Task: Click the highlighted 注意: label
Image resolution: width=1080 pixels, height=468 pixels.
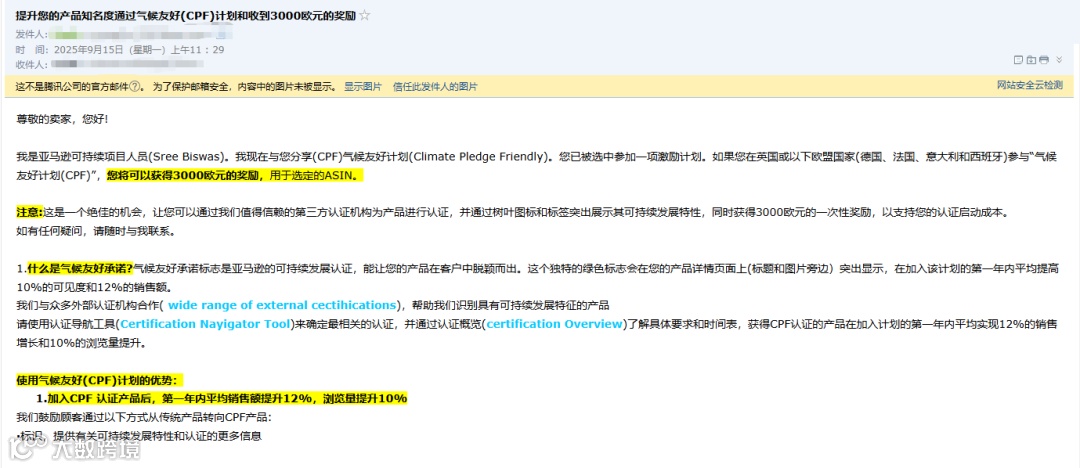Action: coord(30,212)
